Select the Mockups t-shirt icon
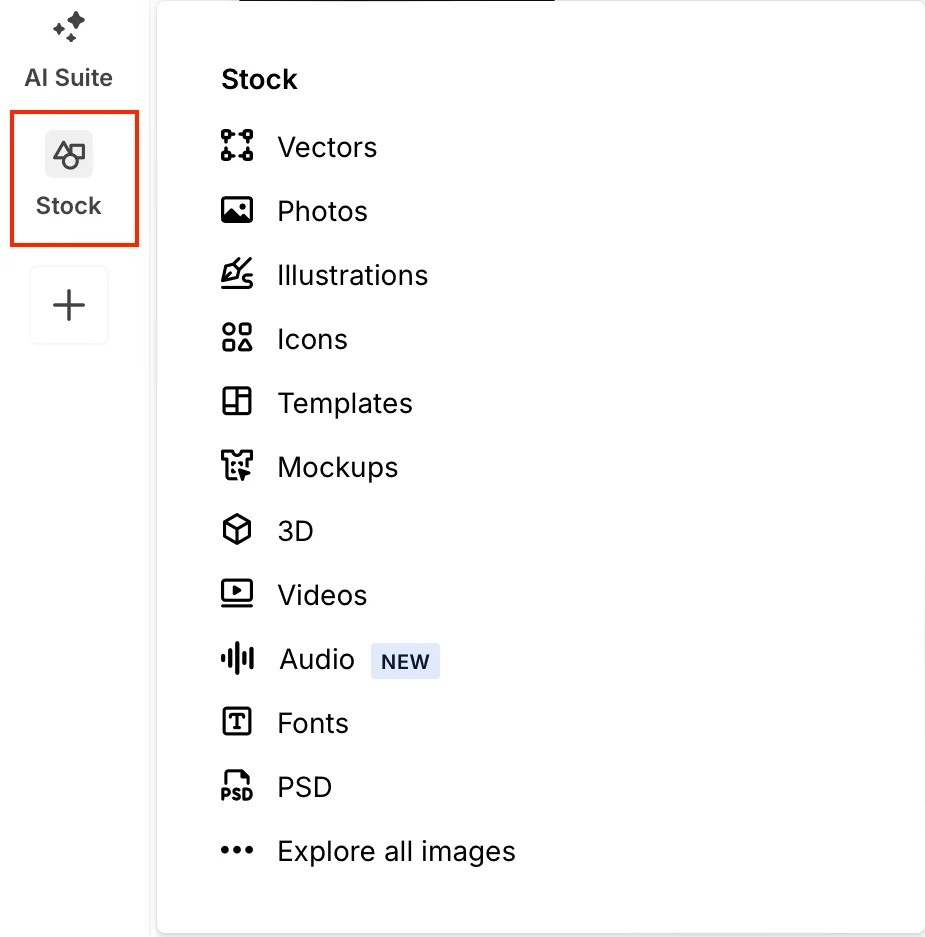This screenshot has width=925, height=937. click(x=237, y=466)
